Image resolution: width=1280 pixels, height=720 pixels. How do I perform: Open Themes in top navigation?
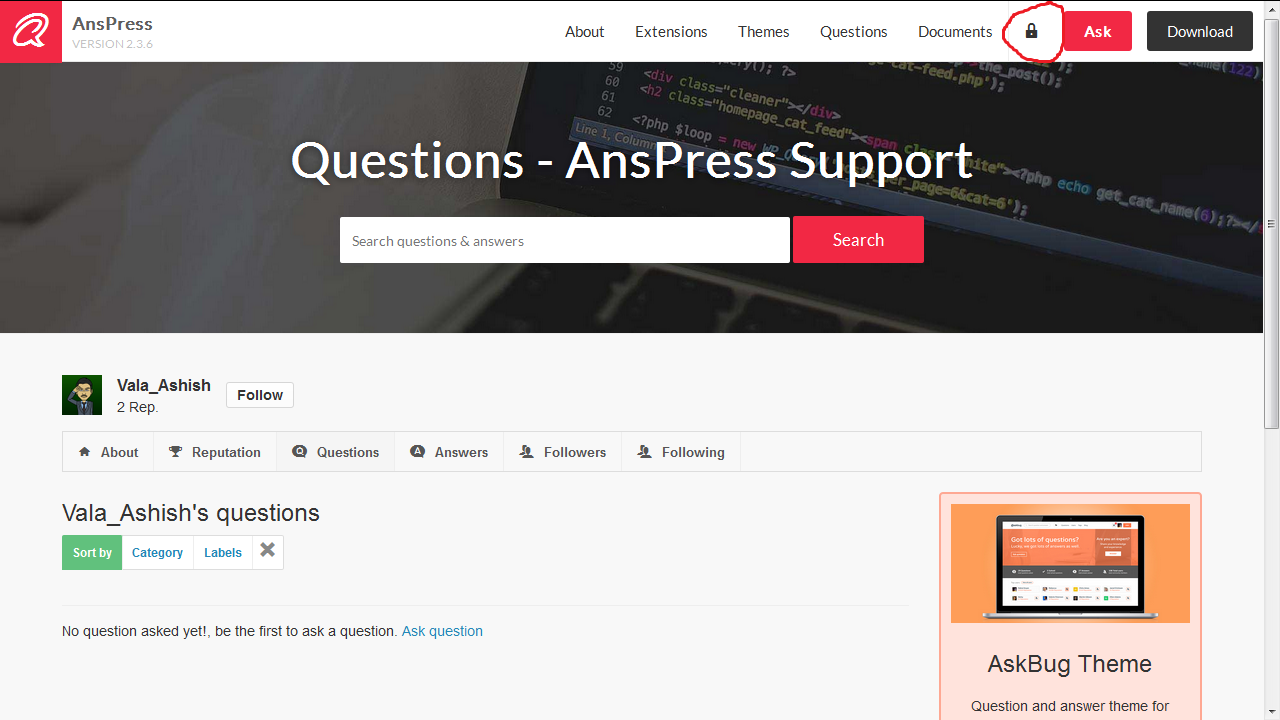[x=764, y=31]
